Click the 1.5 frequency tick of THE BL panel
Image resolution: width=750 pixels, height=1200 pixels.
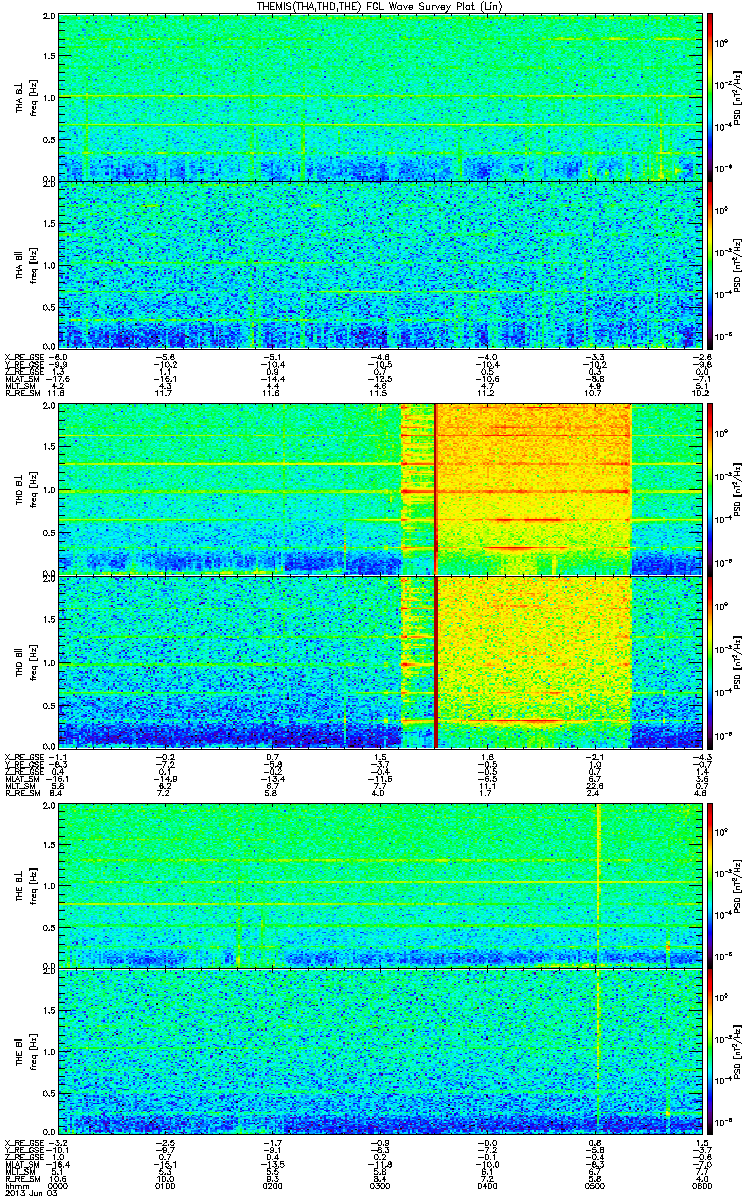[x=48, y=847]
